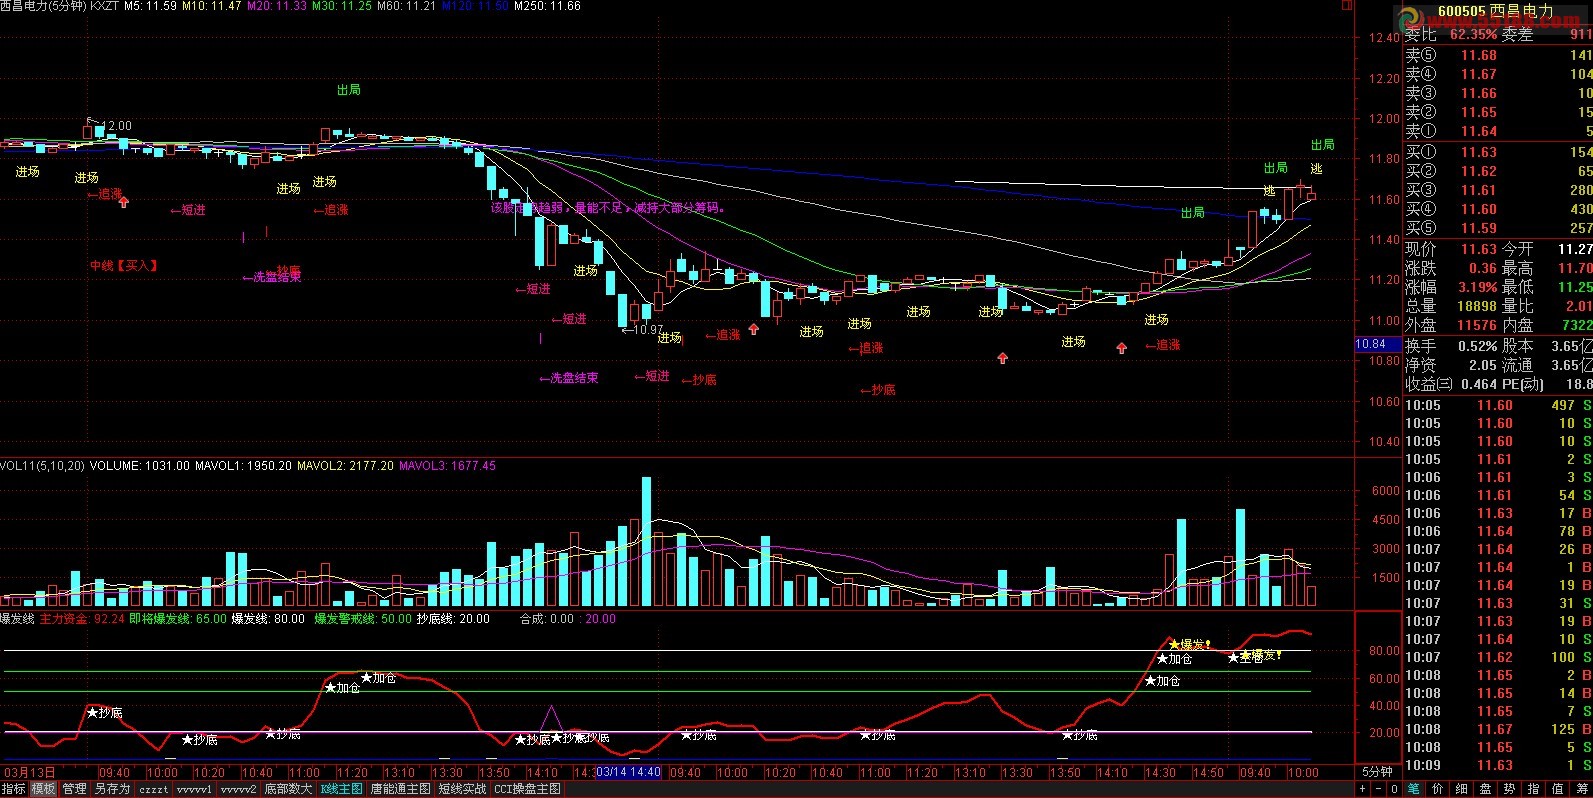This screenshot has height=798, width=1593.
Task: Open the 管理 manage tab
Action: [74, 789]
